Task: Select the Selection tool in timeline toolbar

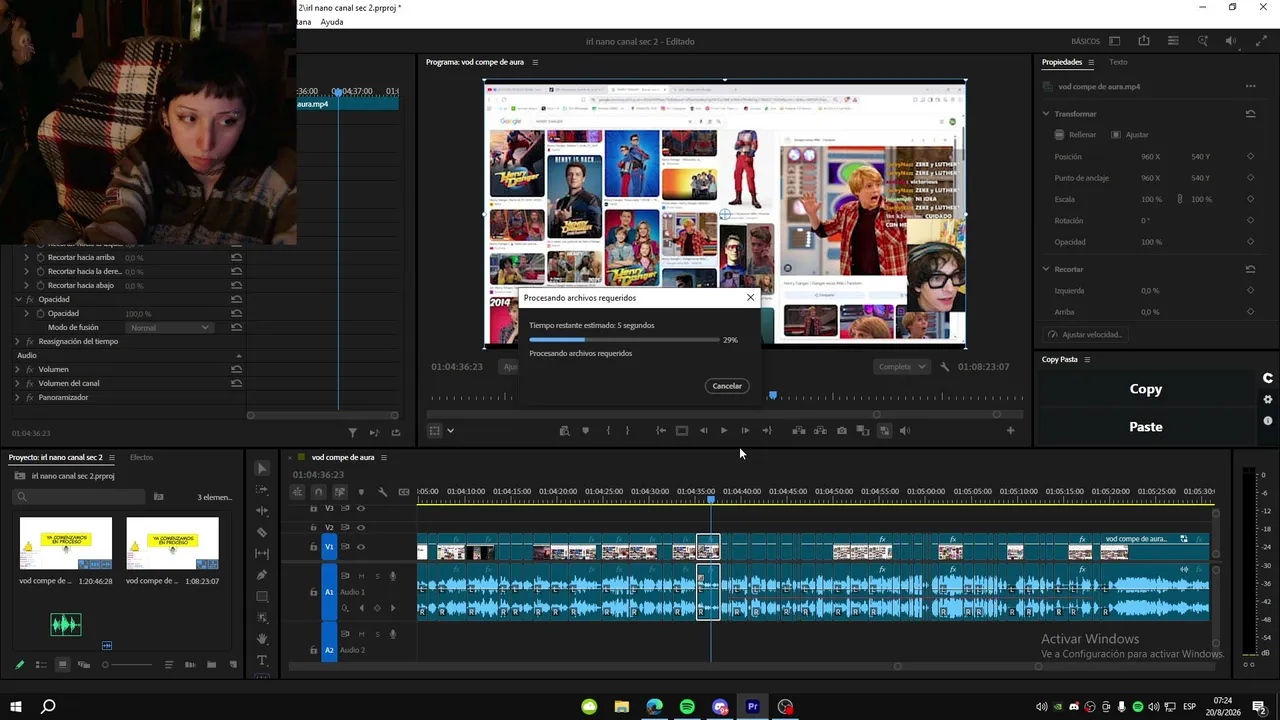Action: (262, 468)
